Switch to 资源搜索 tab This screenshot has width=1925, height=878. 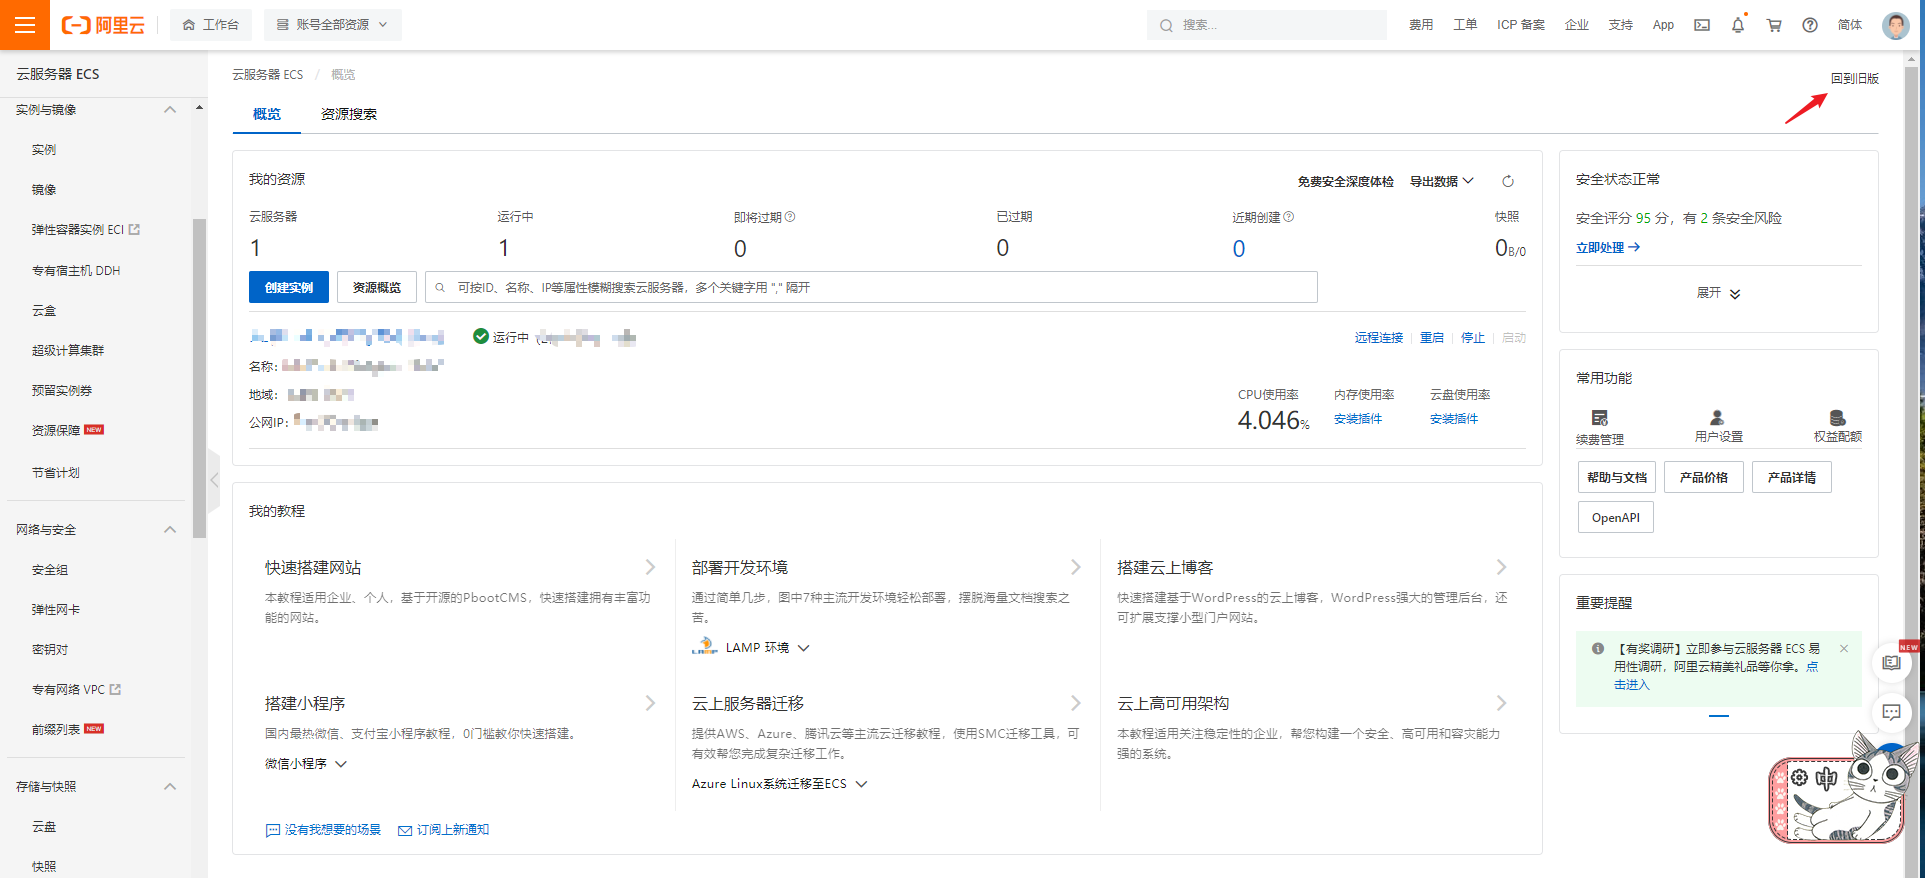tap(349, 114)
